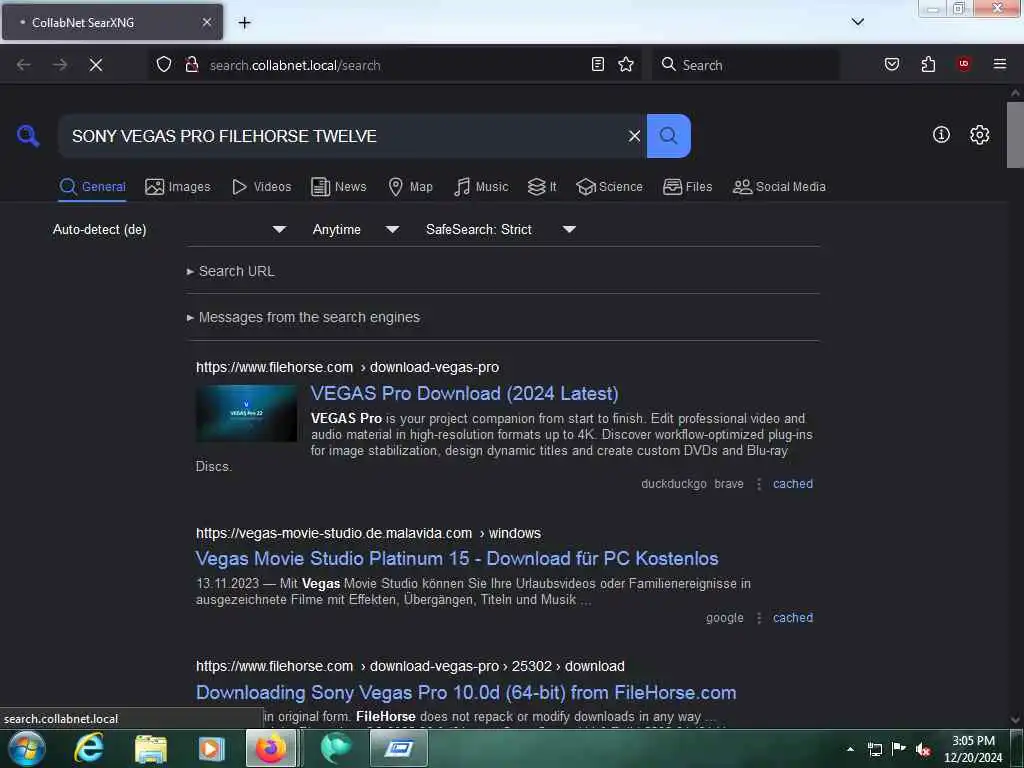
Task: Click the VEGAS Pro 22 result thumbnail
Action: [247, 413]
